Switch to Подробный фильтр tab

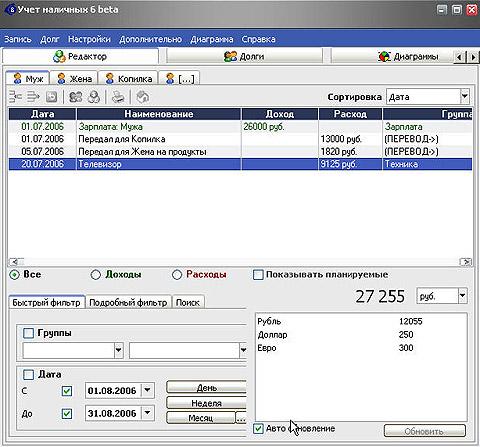(x=128, y=302)
